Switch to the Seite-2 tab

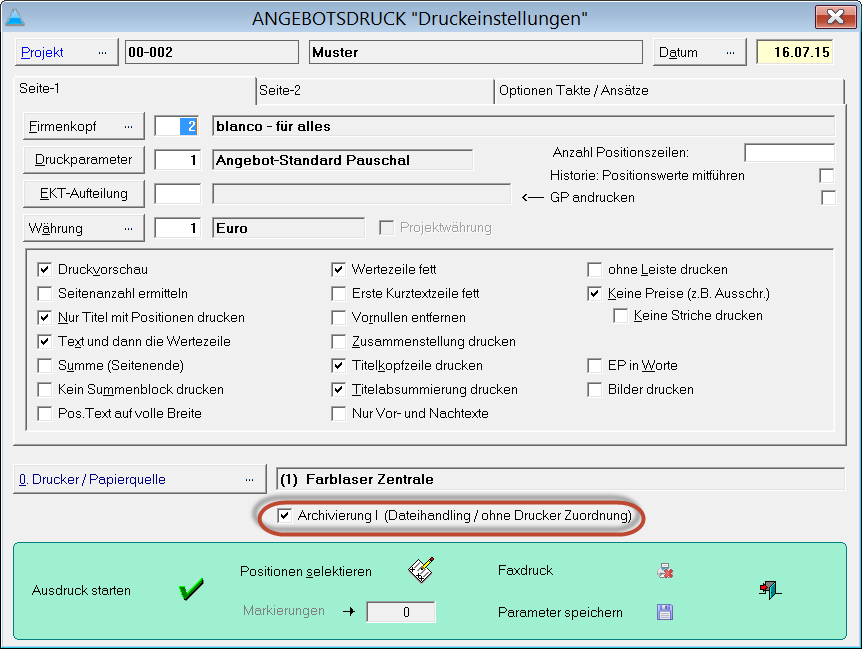(280, 90)
